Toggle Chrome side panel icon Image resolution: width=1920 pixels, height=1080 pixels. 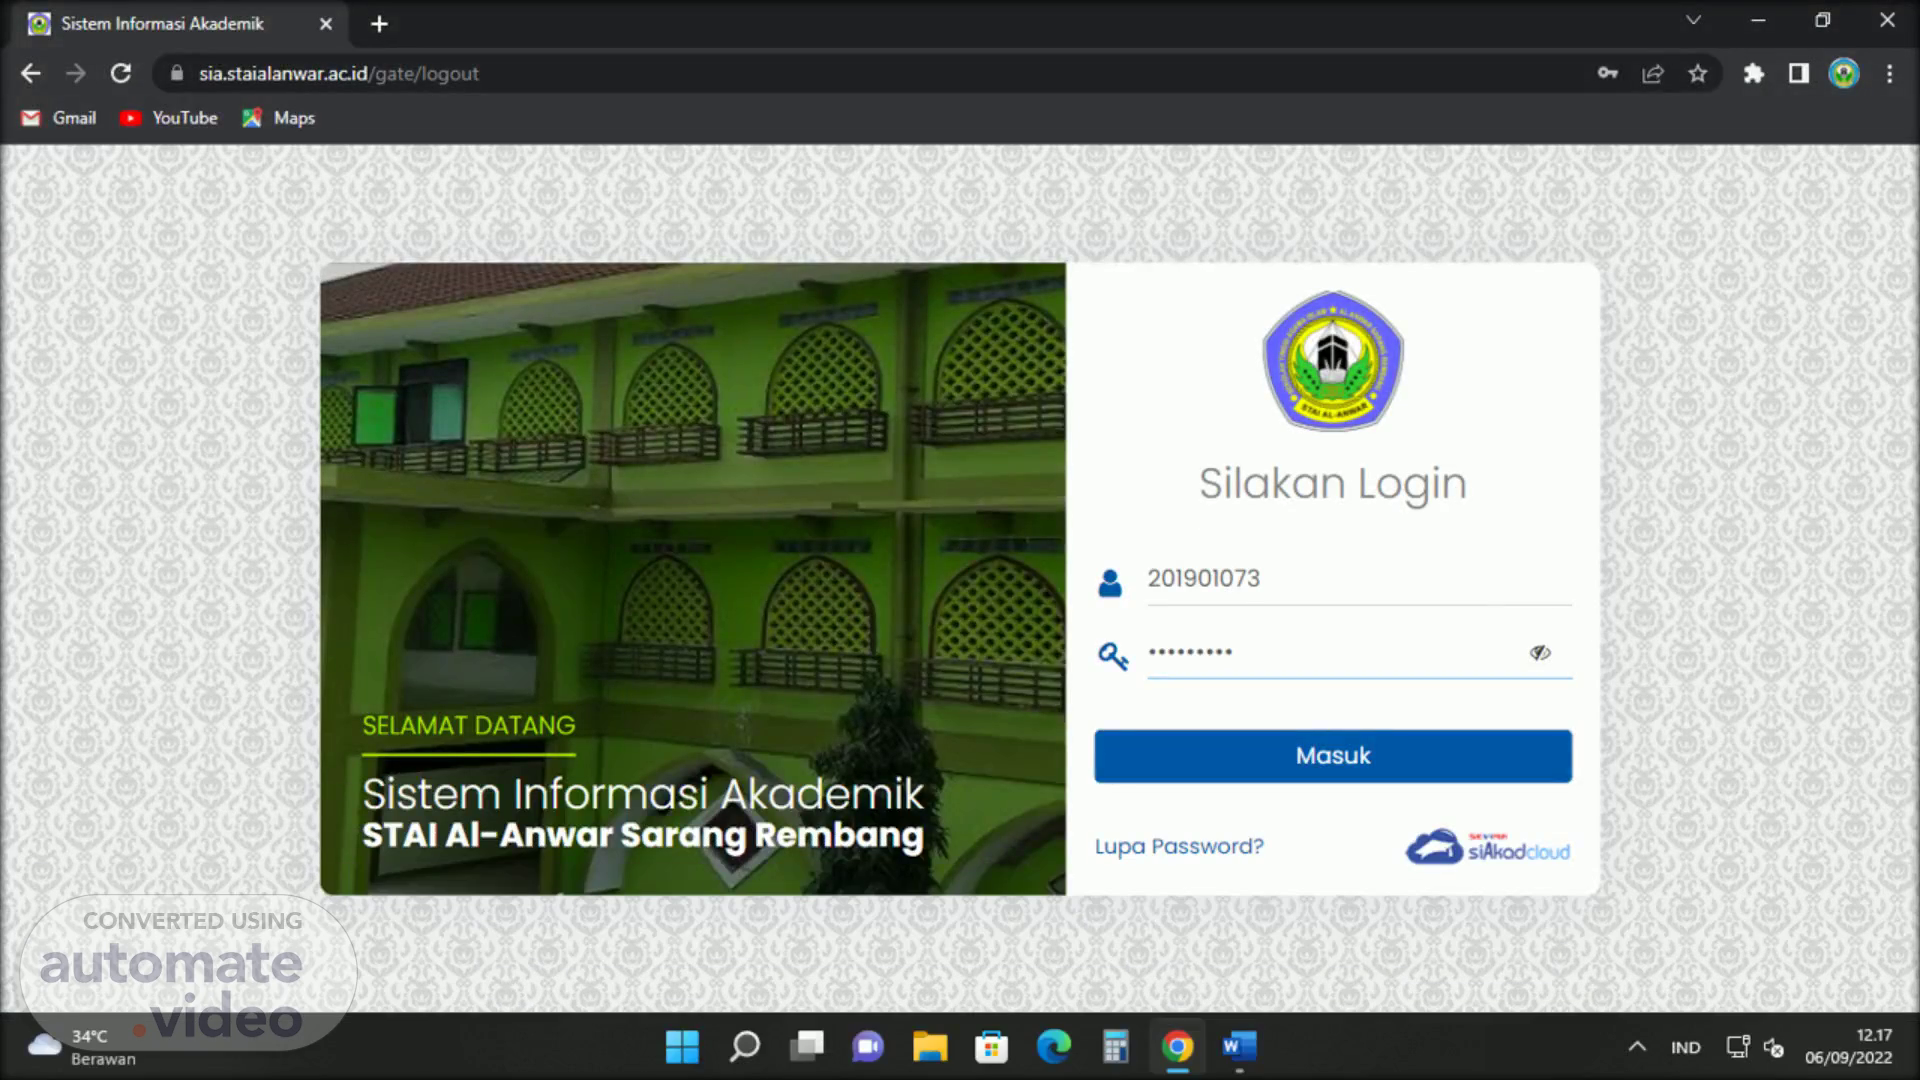[x=1799, y=74]
